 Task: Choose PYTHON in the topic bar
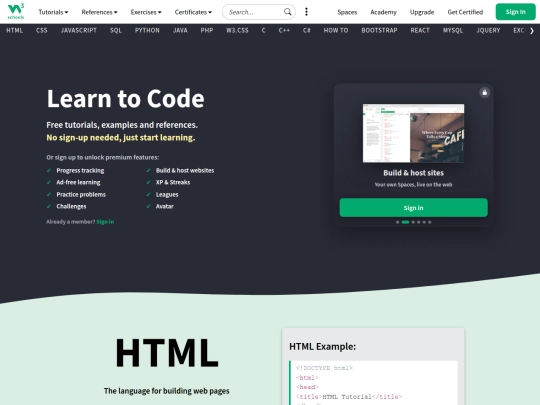pyautogui.click(x=147, y=30)
